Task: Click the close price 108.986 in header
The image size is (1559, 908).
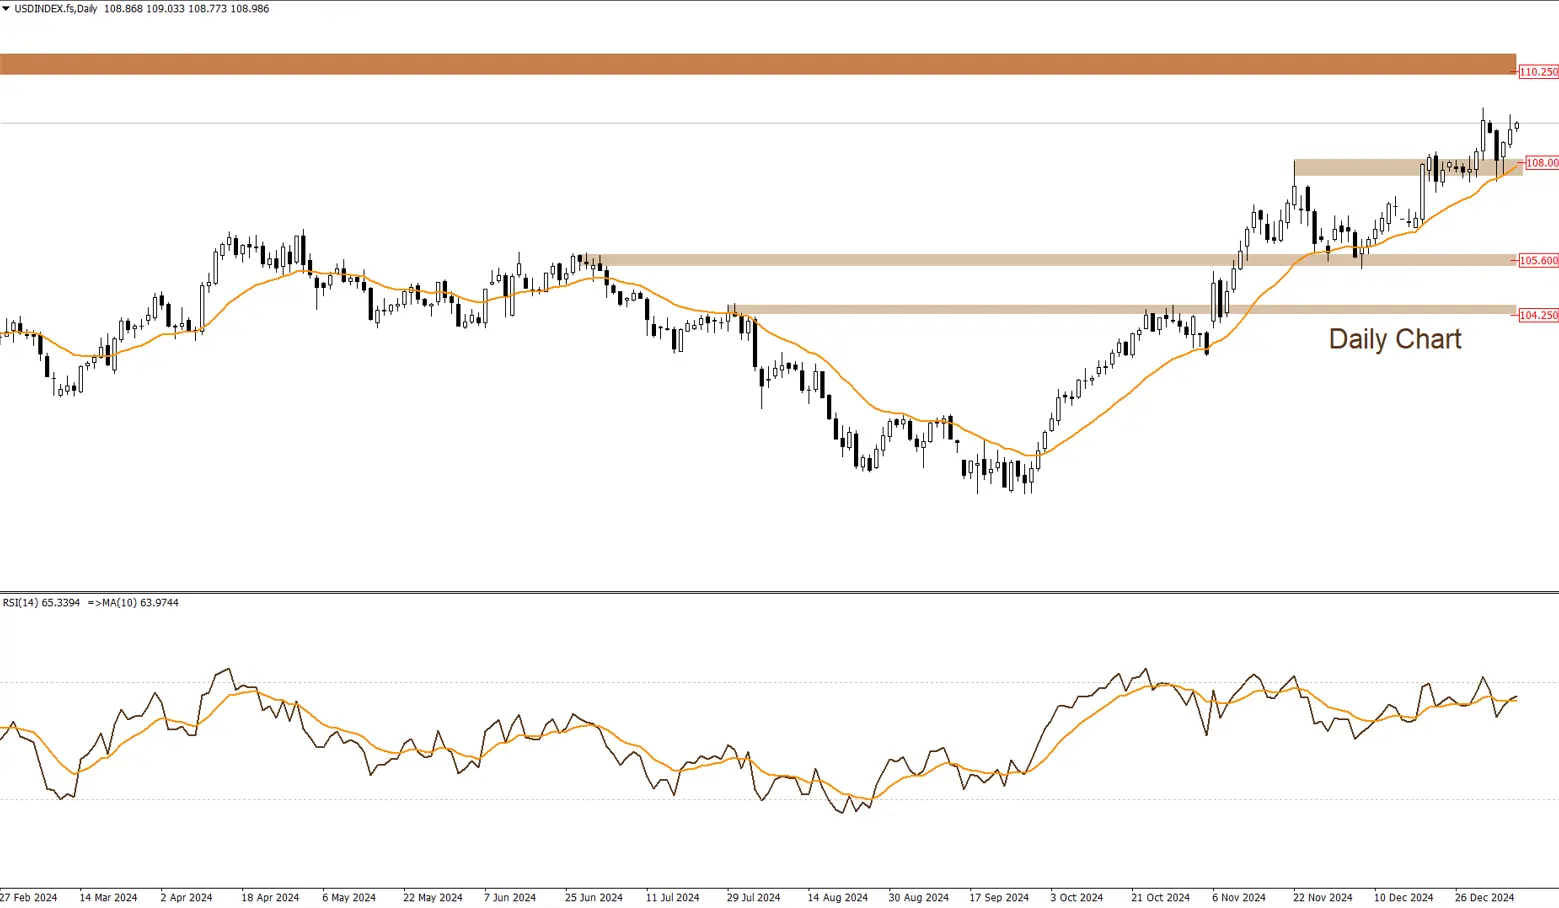Action: [x=249, y=9]
